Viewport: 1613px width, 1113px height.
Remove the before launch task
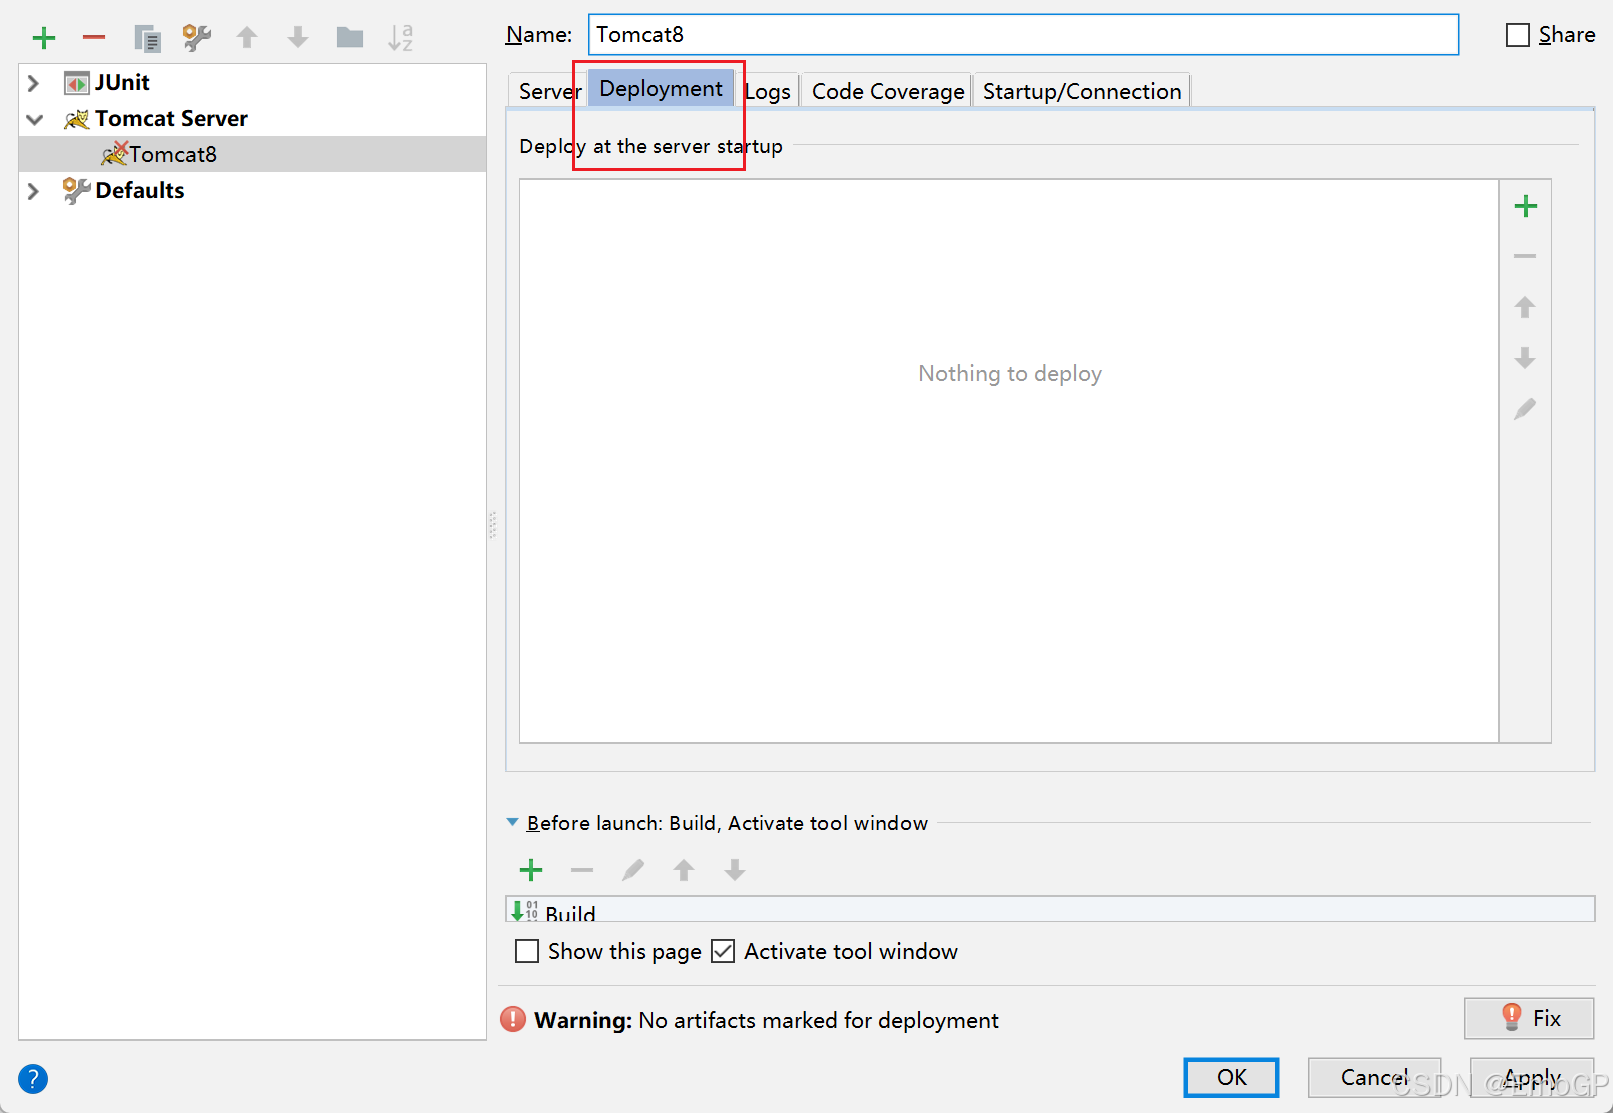coord(582,870)
